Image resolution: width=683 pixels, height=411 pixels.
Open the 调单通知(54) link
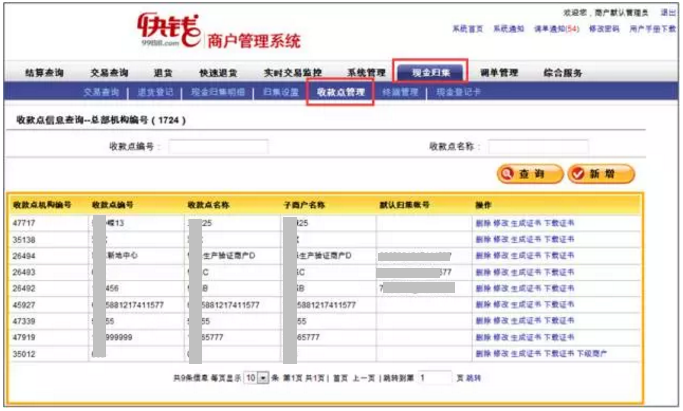[557, 29]
